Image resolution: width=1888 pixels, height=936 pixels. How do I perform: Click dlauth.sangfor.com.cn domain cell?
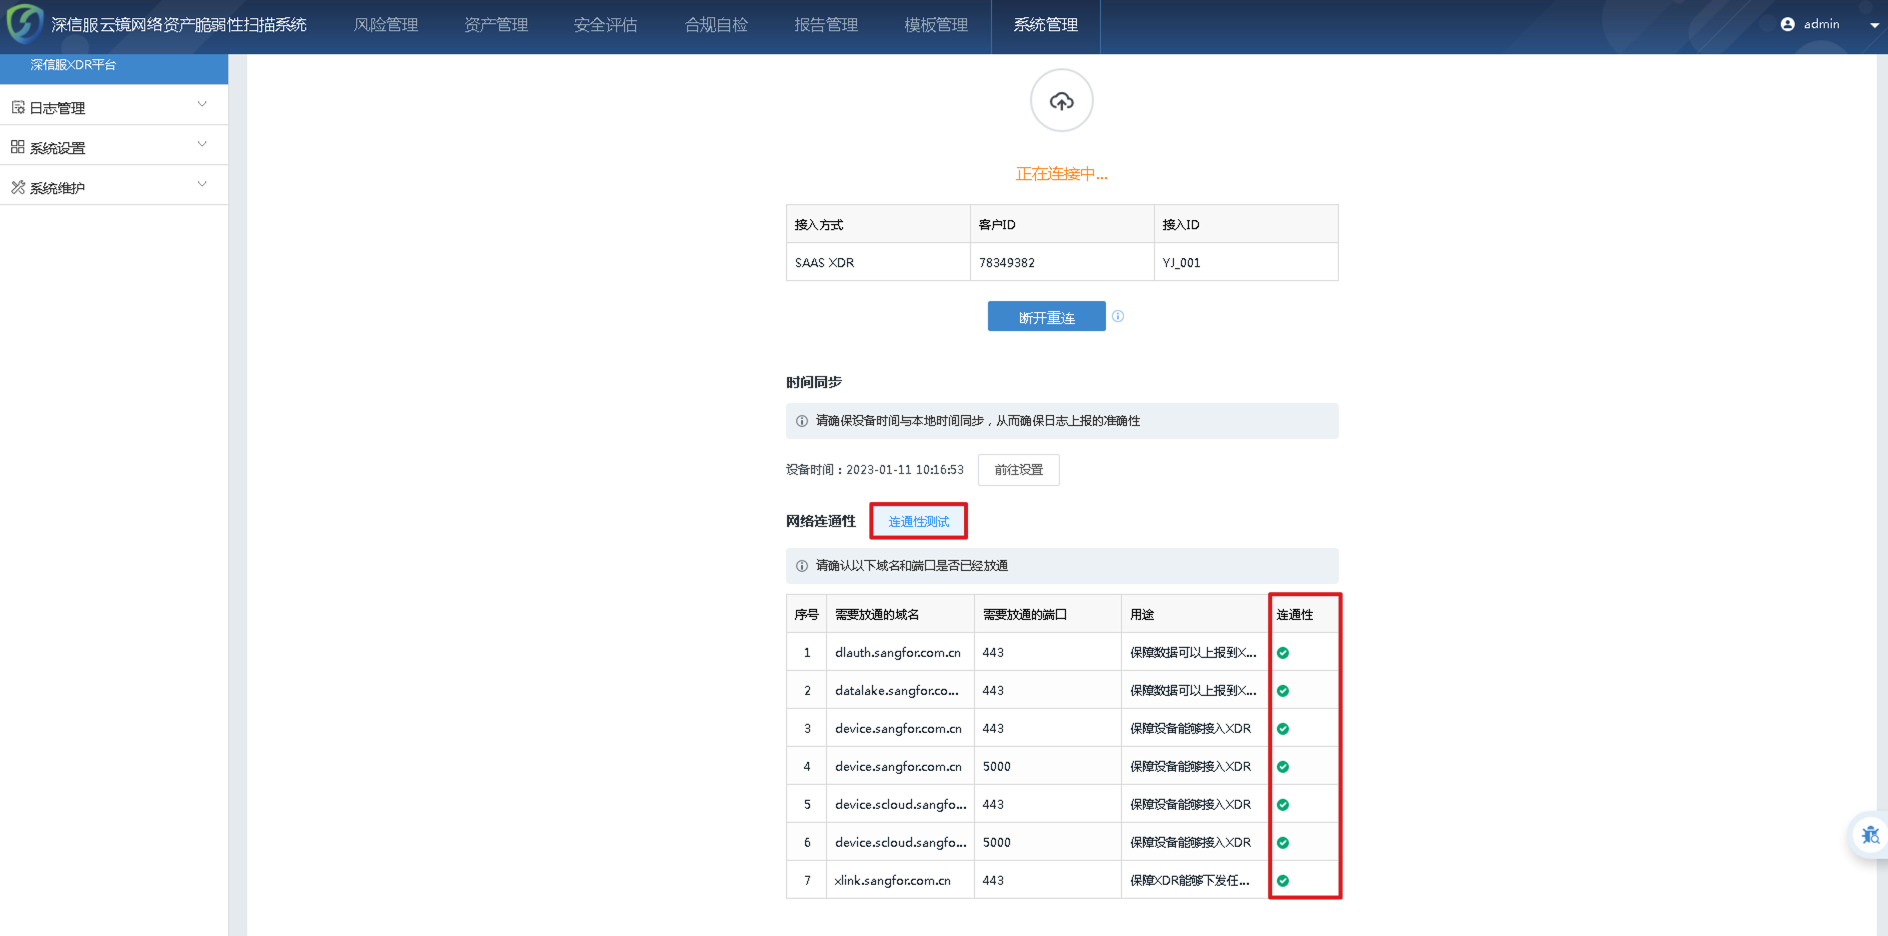click(900, 653)
